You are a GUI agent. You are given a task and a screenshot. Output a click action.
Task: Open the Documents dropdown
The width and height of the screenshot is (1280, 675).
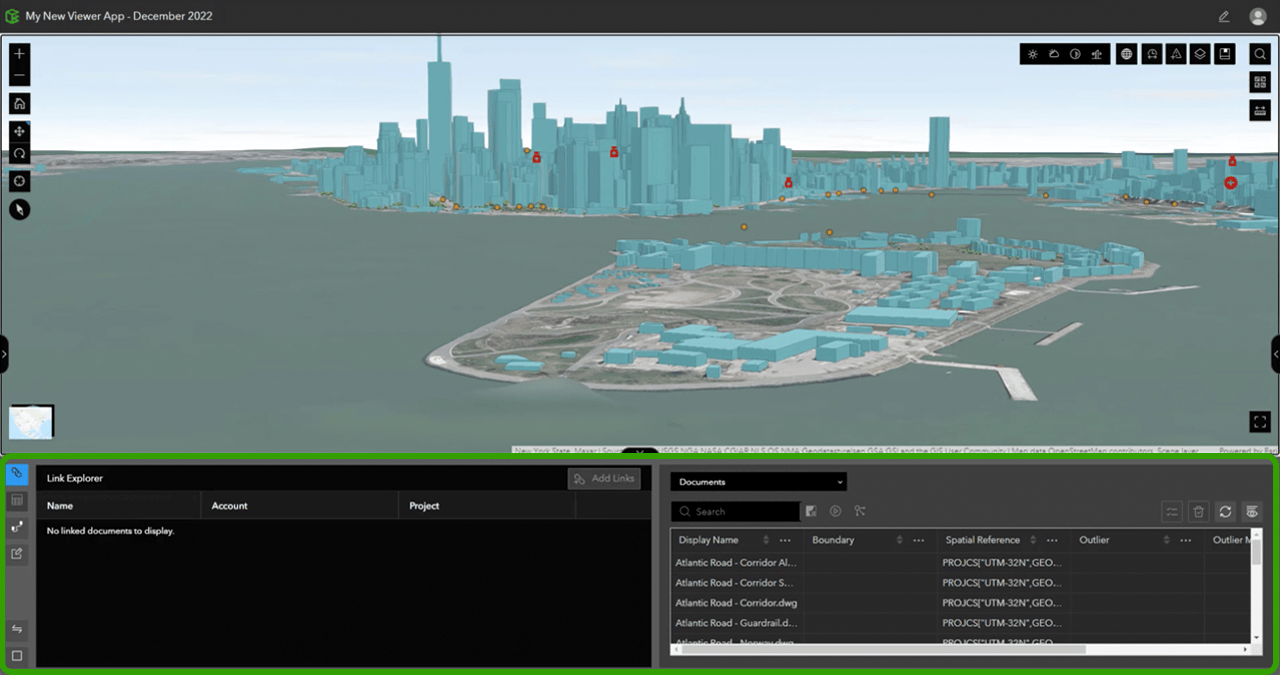click(x=757, y=481)
